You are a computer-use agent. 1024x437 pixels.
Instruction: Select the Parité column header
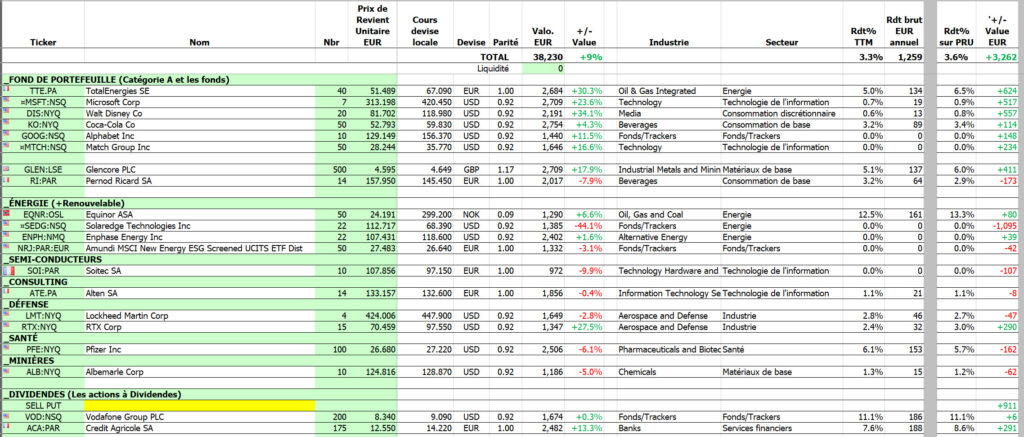505,42
